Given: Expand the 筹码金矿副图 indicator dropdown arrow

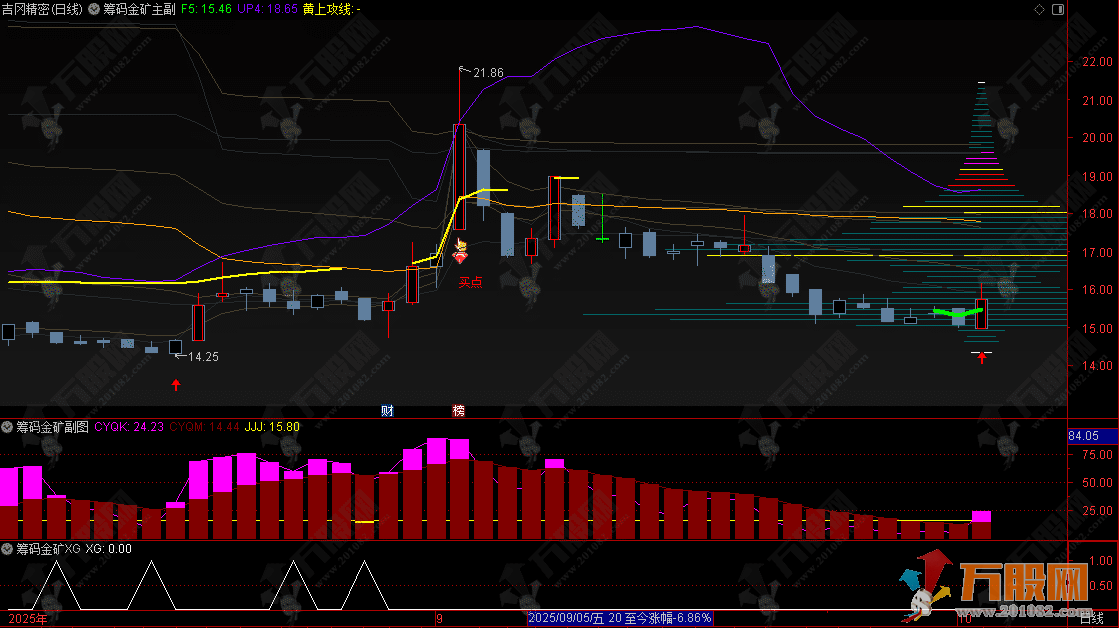Looking at the screenshot, I should pos(8,427).
